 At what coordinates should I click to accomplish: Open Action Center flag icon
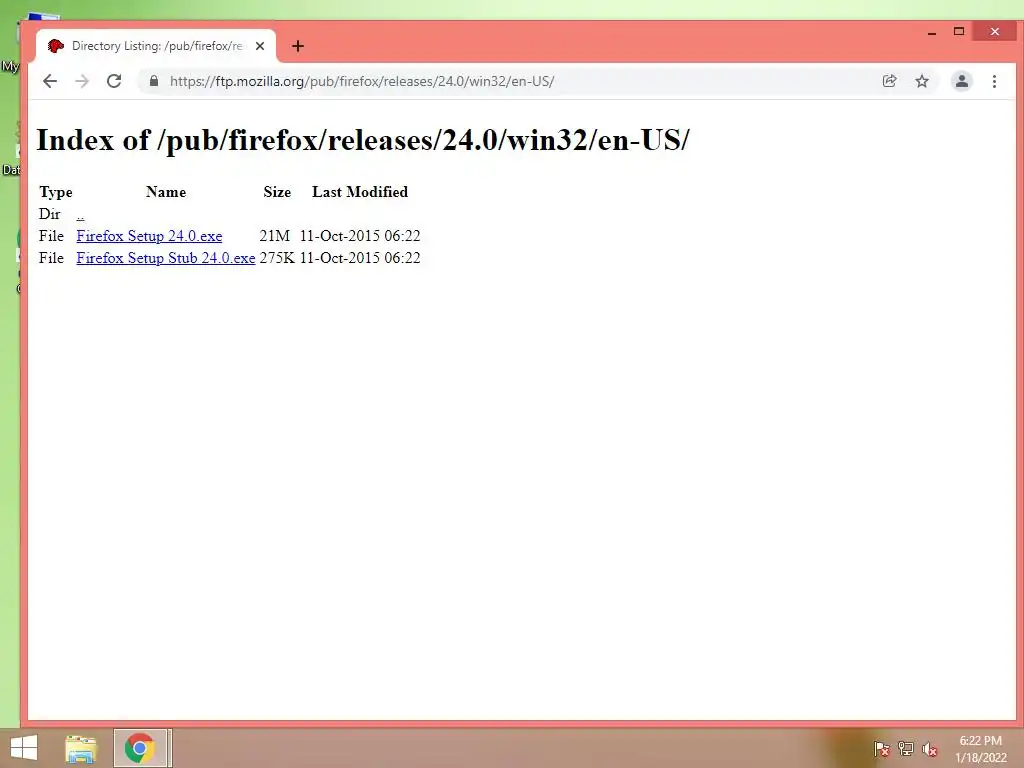coord(882,749)
